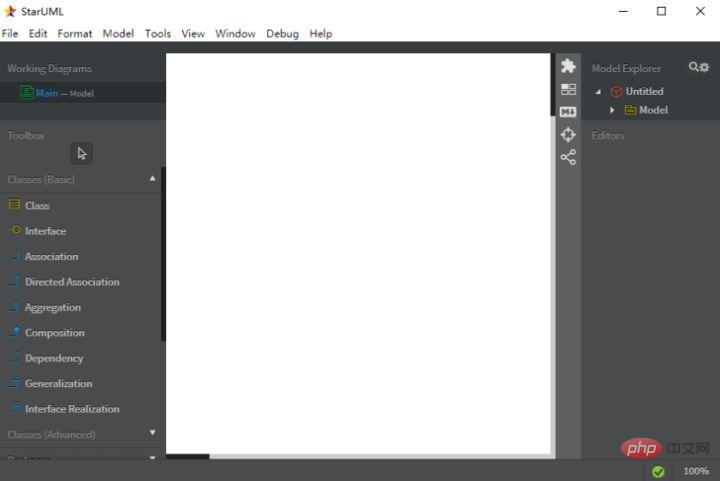Image resolution: width=720 pixels, height=481 pixels.
Task: Open the Debug menu
Action: click(282, 34)
